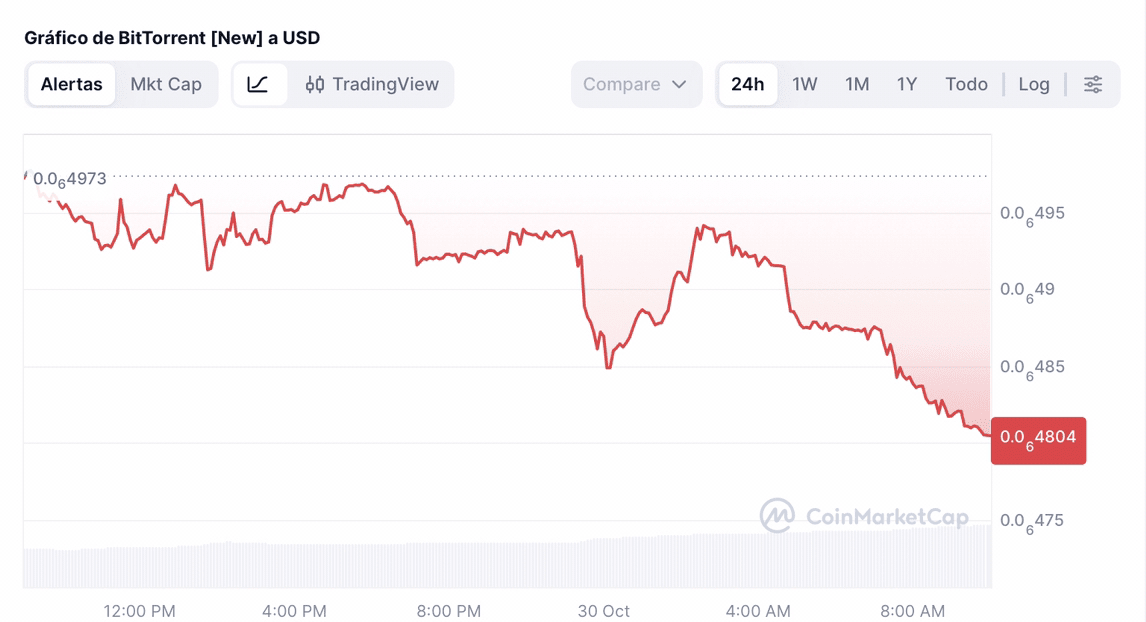Viewport: 1146px width, 622px height.
Task: Click the 8:00 PM time axis label
Action: click(449, 610)
